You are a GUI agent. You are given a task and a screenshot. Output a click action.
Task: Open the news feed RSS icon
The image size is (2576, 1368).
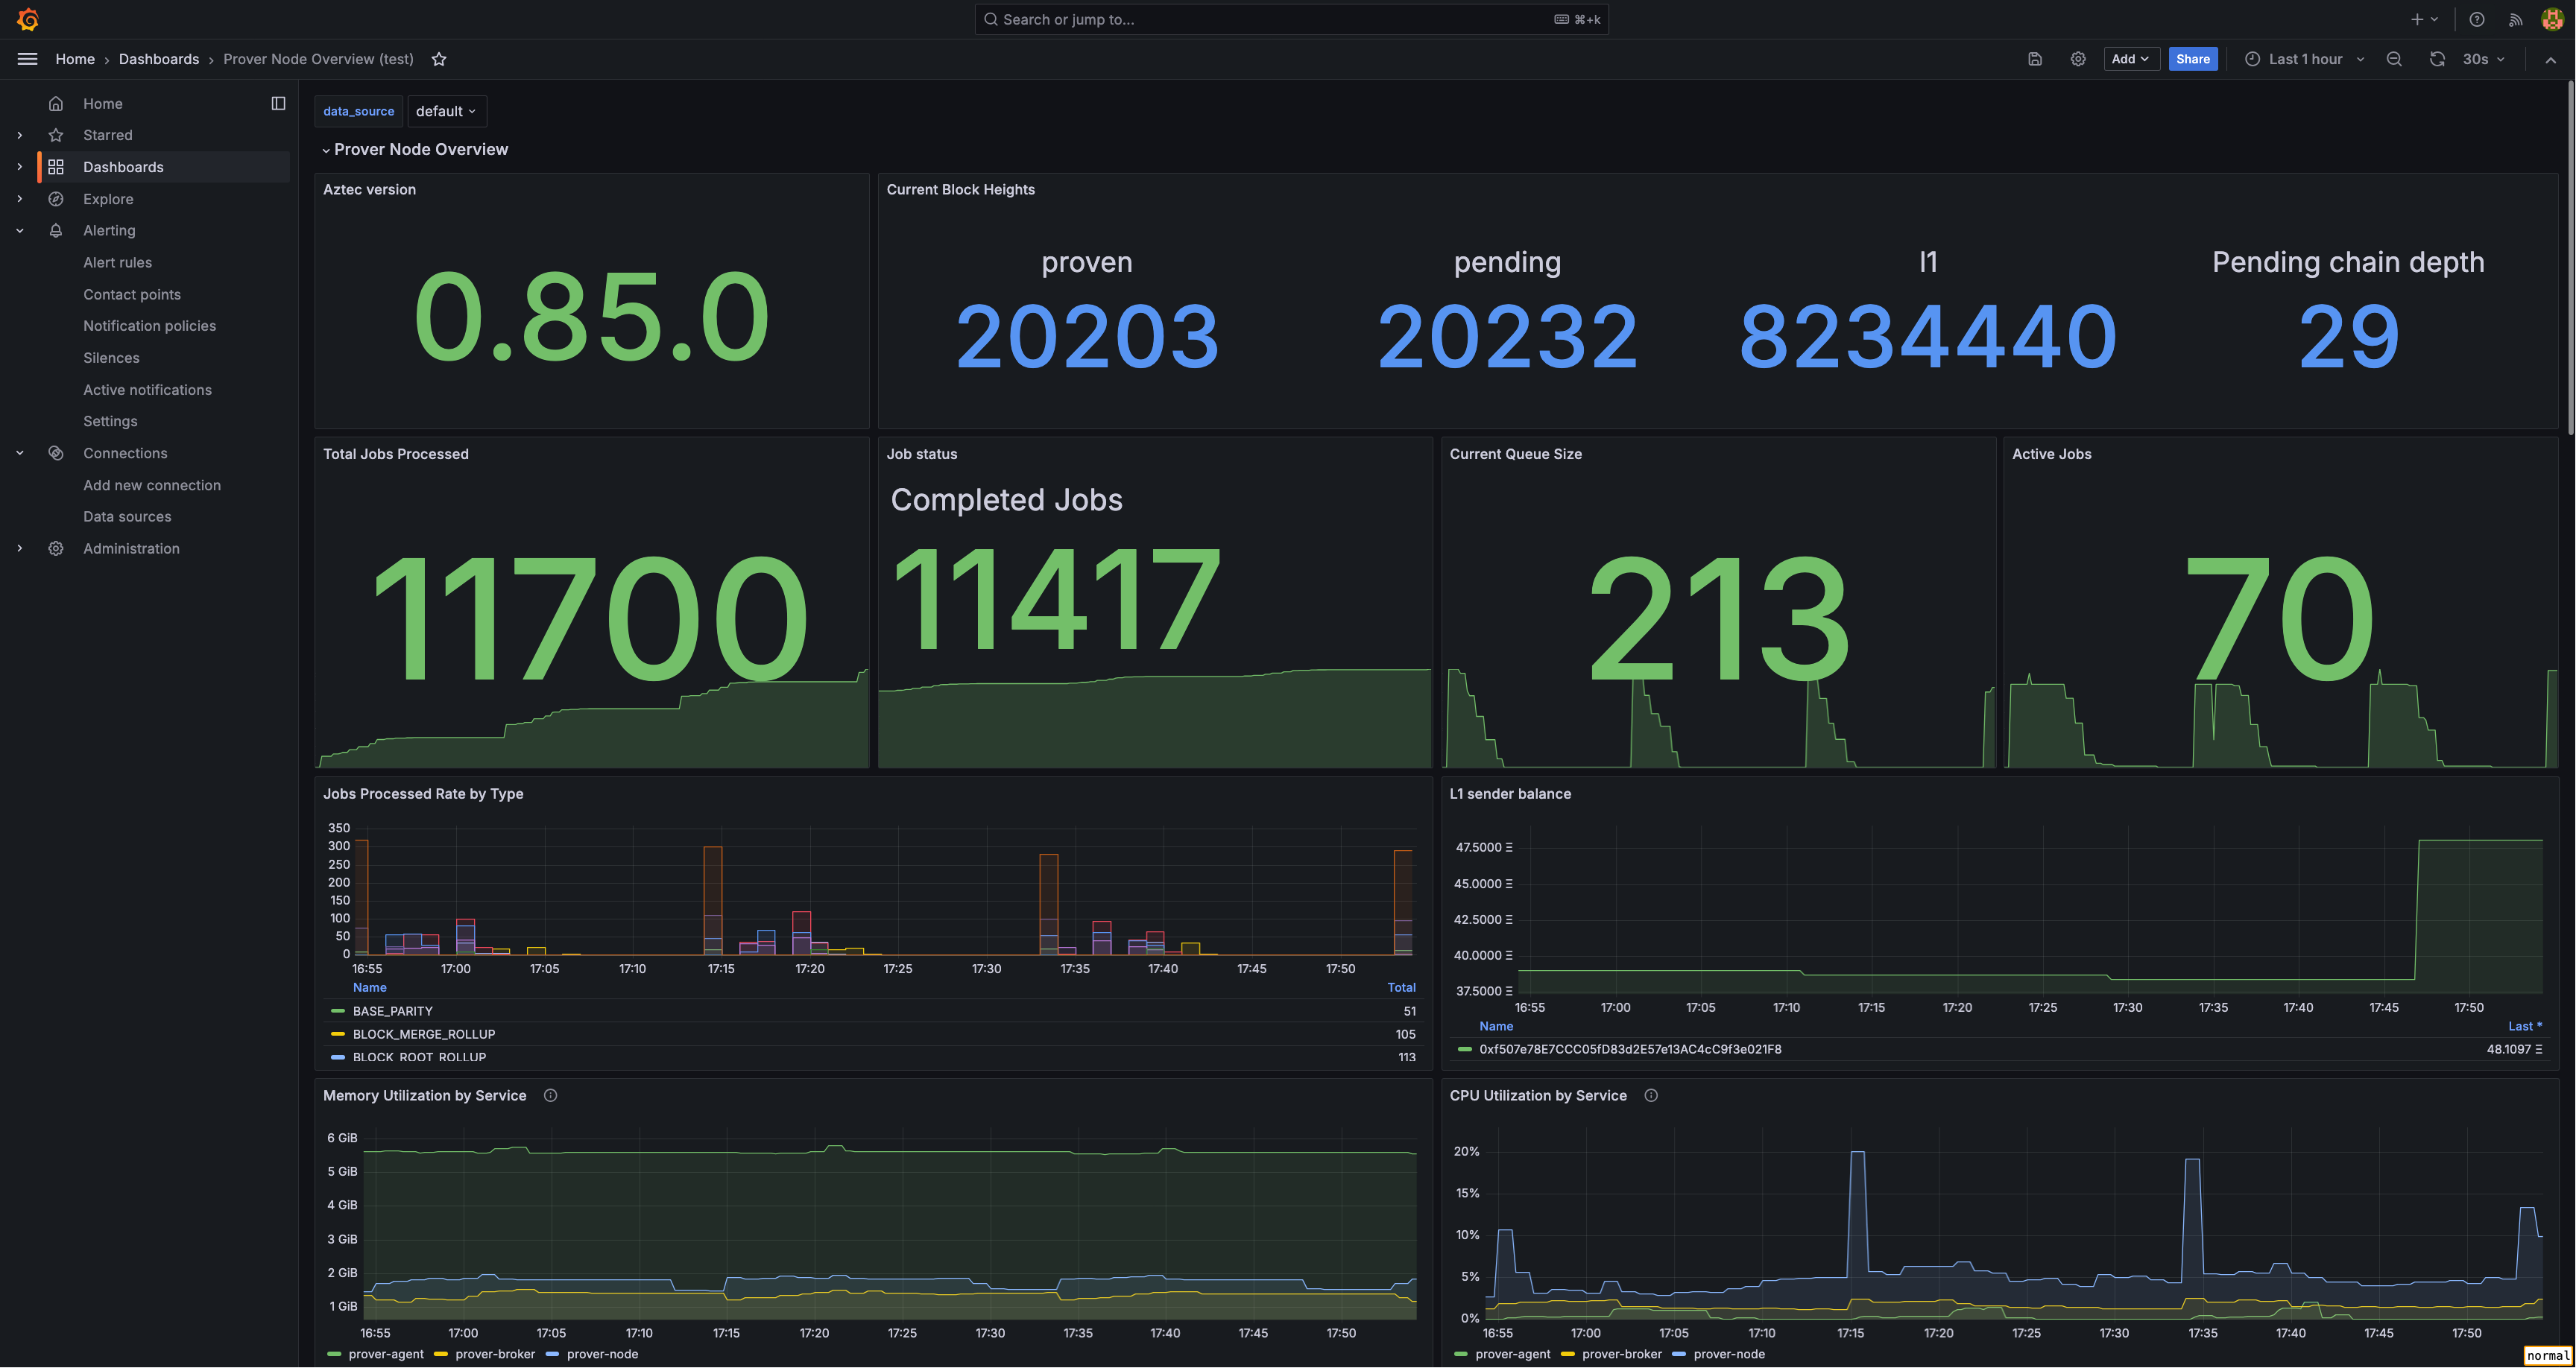click(2515, 19)
